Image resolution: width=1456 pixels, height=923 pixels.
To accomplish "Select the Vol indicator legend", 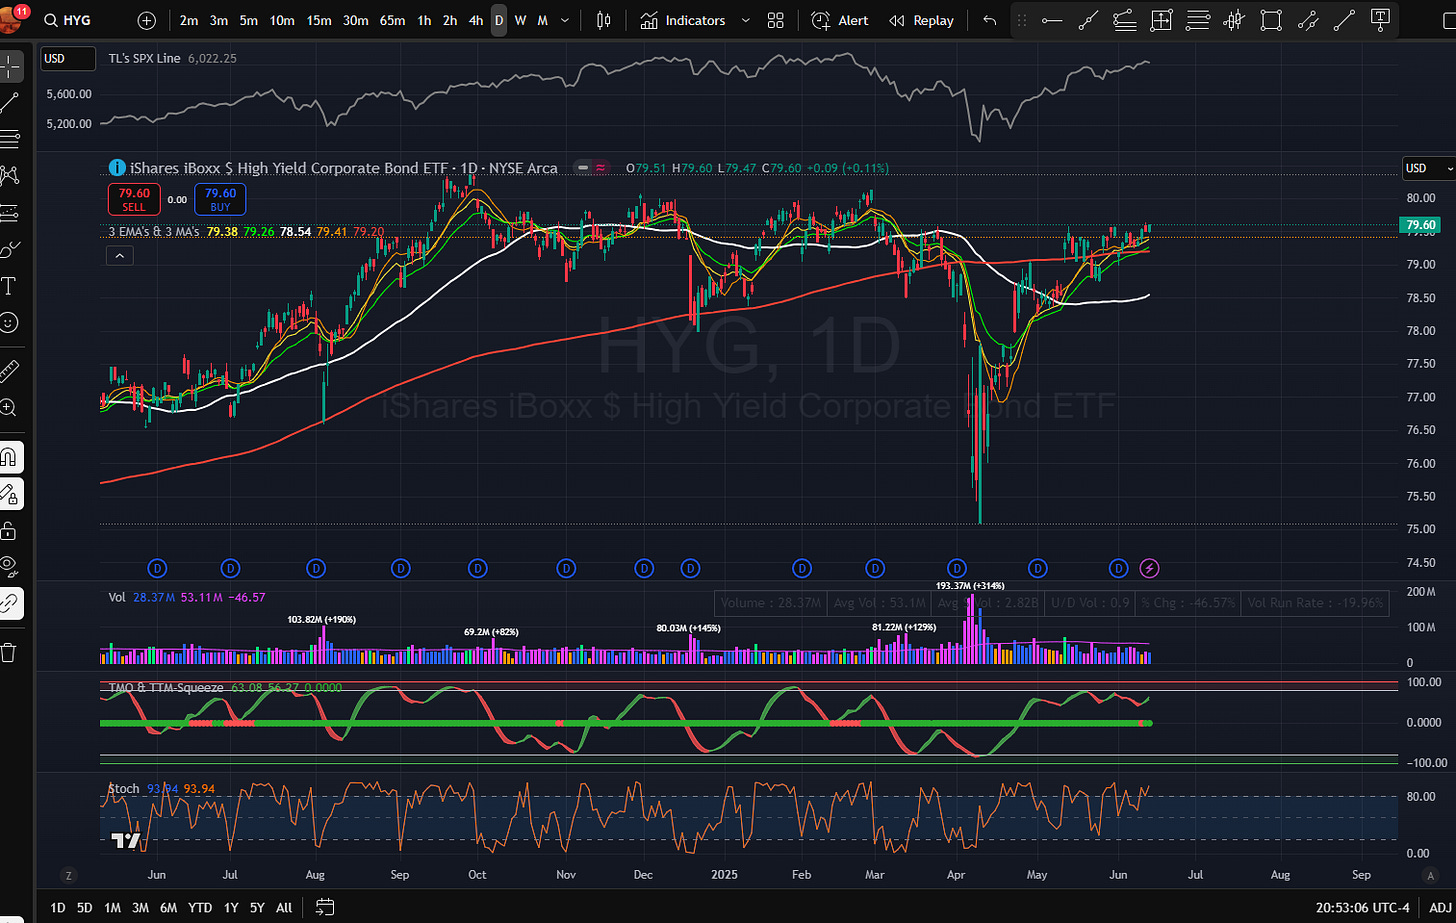I will pyautogui.click(x=116, y=597).
